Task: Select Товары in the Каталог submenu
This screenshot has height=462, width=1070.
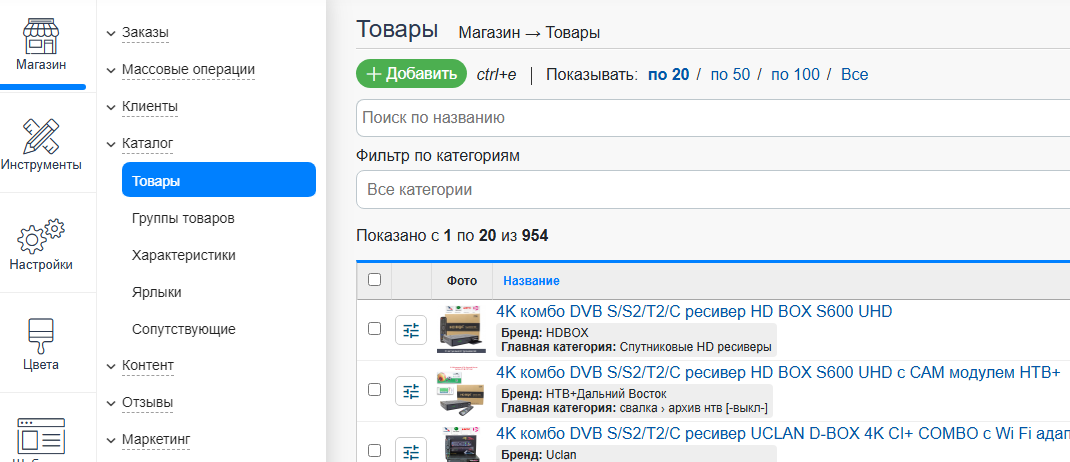Action: point(219,179)
